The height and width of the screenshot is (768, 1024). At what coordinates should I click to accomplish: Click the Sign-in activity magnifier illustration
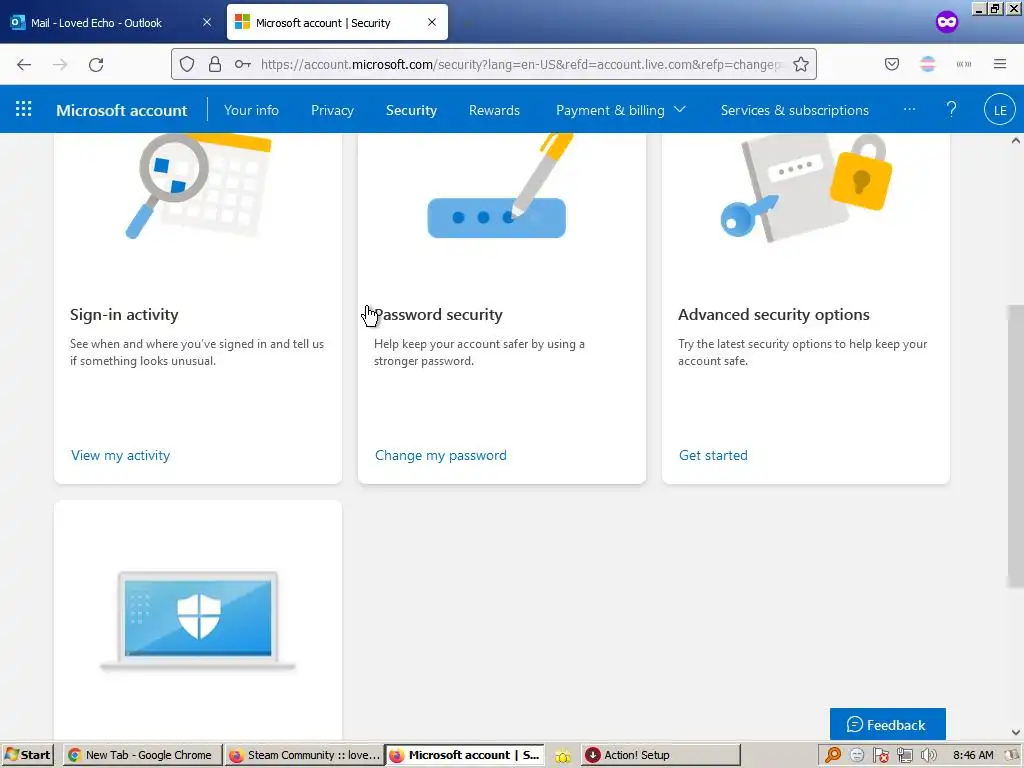click(198, 186)
